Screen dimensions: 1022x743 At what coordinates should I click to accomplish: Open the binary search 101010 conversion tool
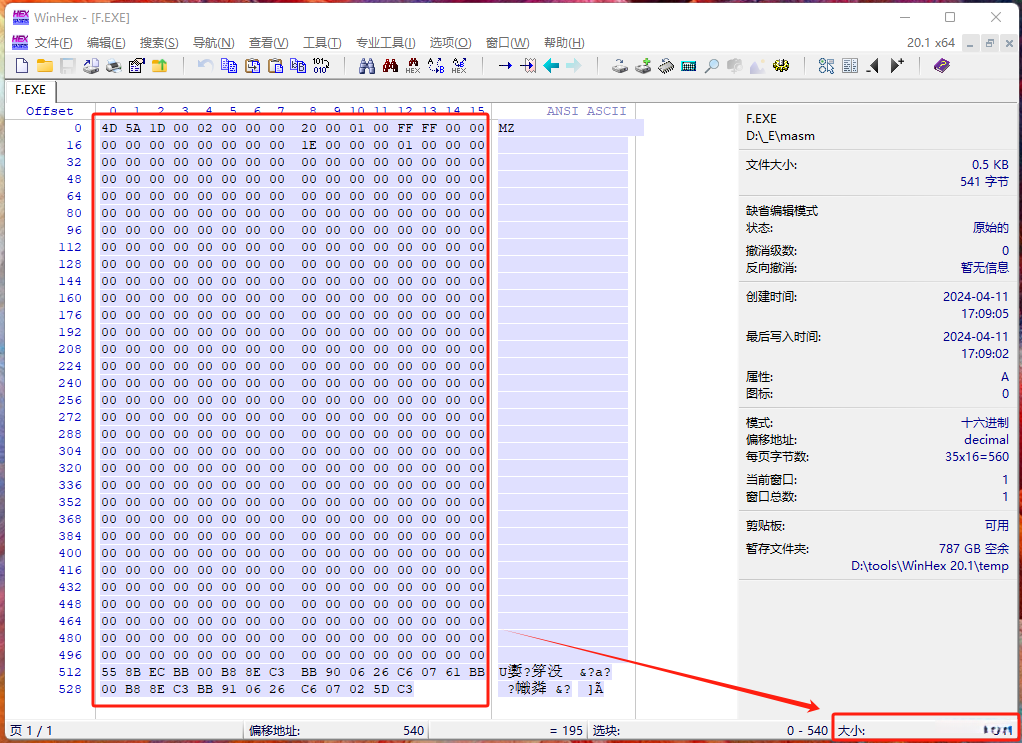pos(320,65)
